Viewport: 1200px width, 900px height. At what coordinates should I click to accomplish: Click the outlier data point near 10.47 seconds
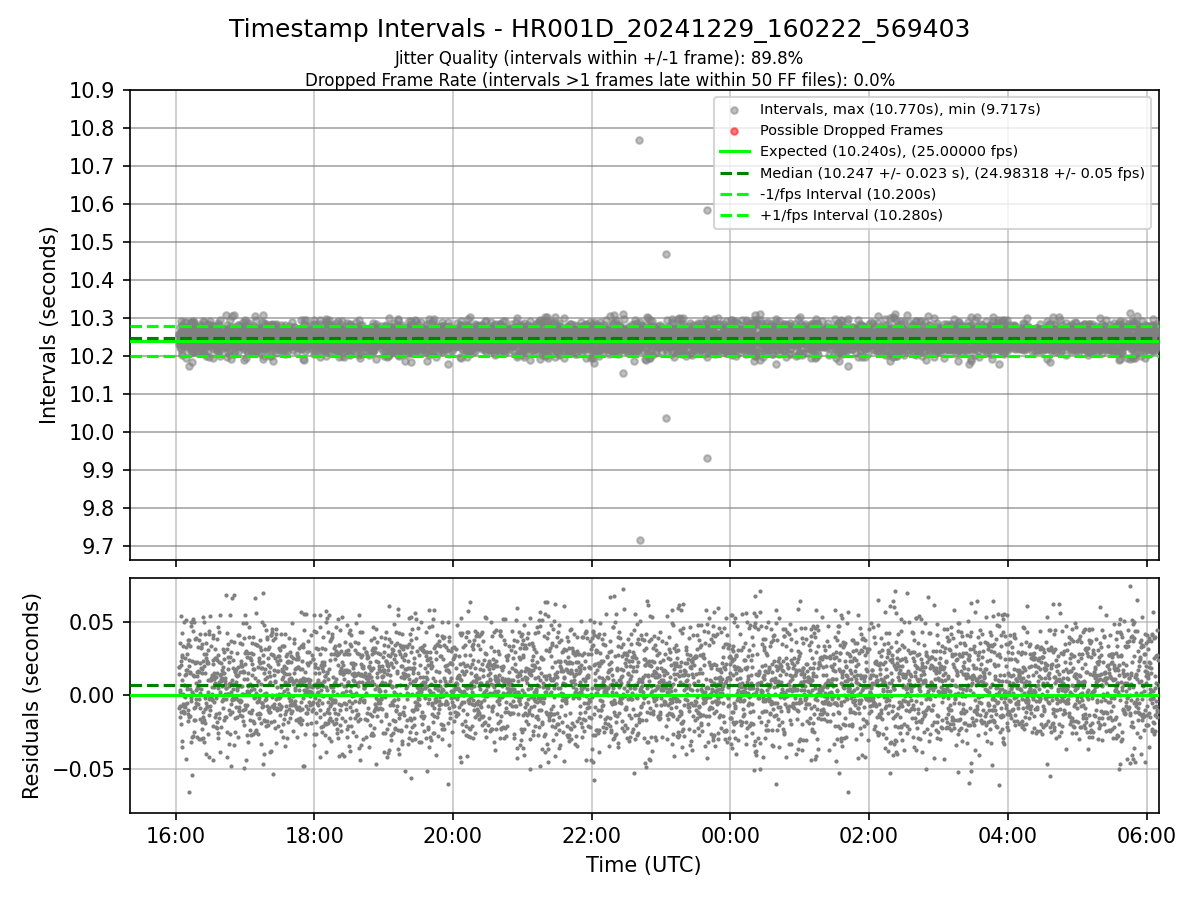[666, 254]
